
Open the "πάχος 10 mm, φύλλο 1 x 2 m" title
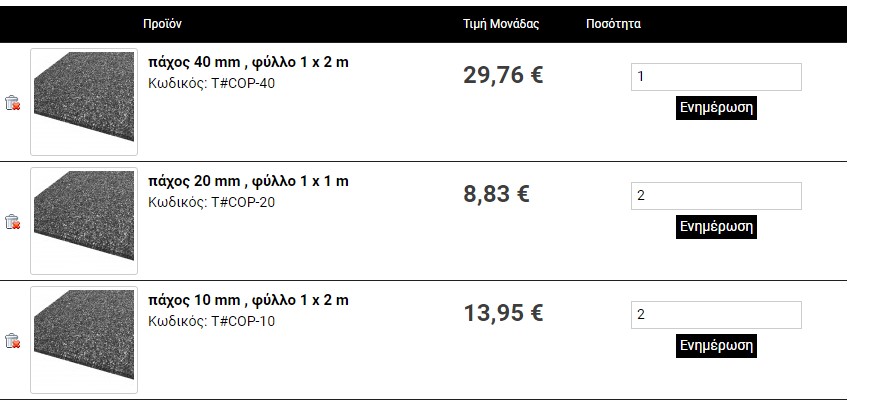pos(248,301)
